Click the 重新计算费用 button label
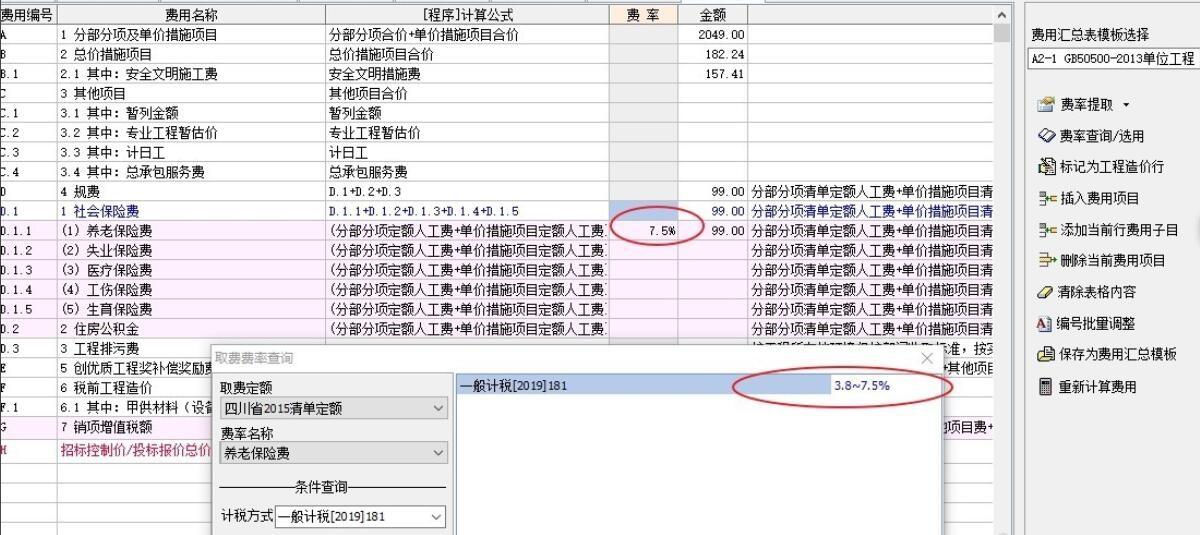 (x=1099, y=386)
